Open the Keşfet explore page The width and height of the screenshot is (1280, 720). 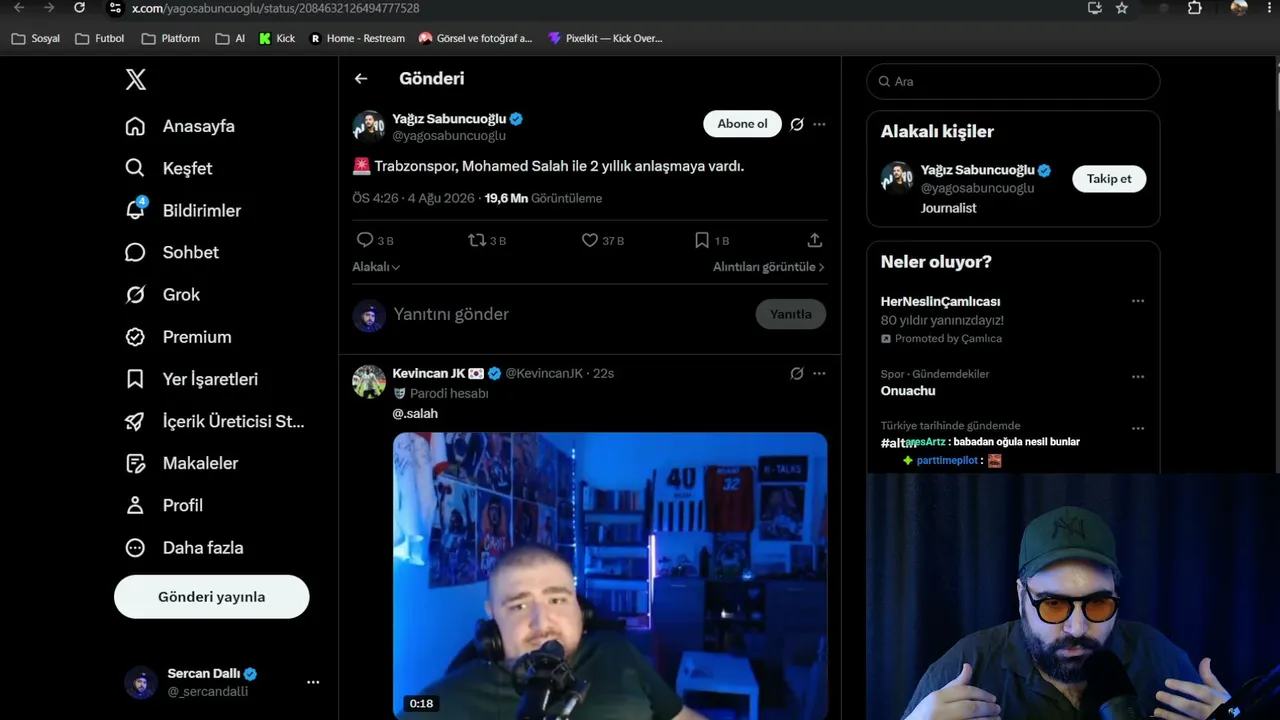pos(168,168)
